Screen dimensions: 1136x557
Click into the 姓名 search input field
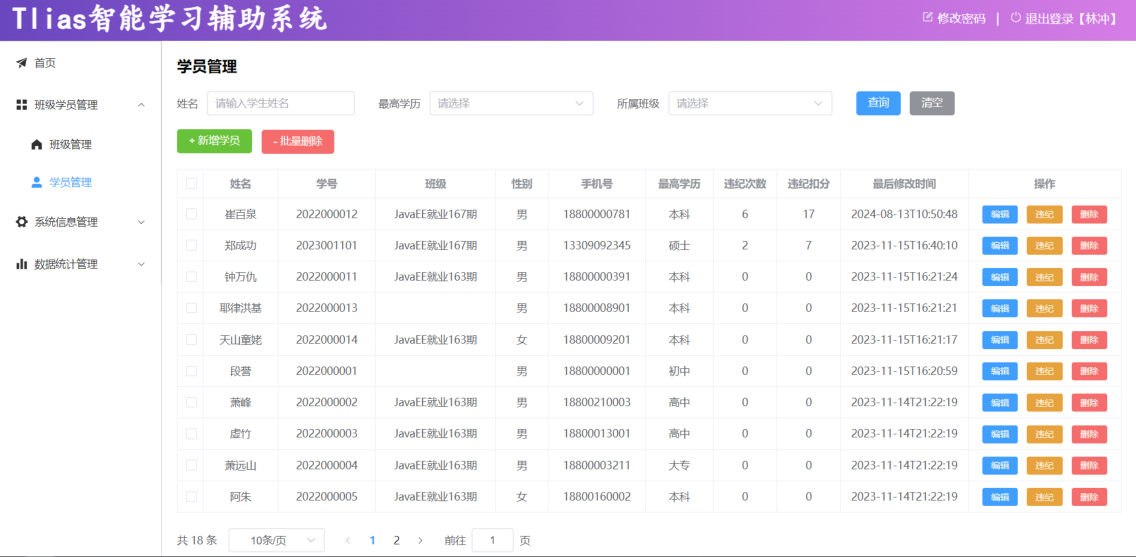pos(281,104)
